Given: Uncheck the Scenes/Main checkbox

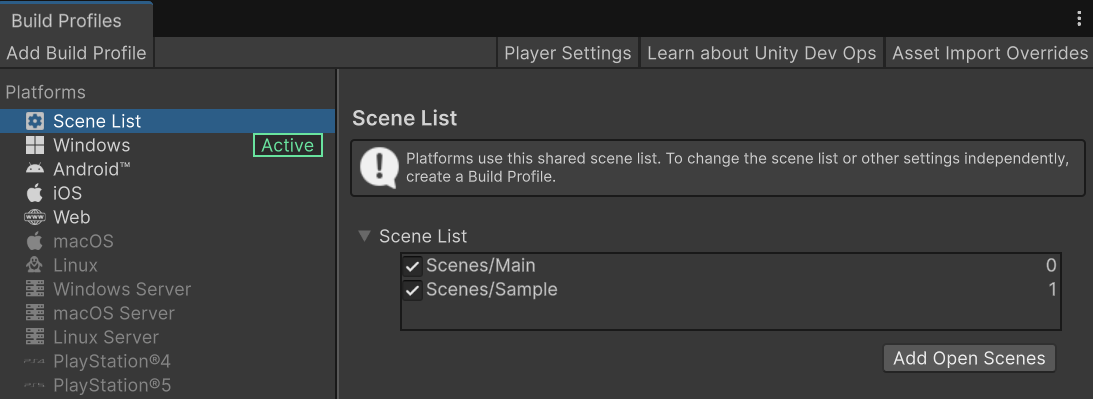Looking at the screenshot, I should point(413,266).
